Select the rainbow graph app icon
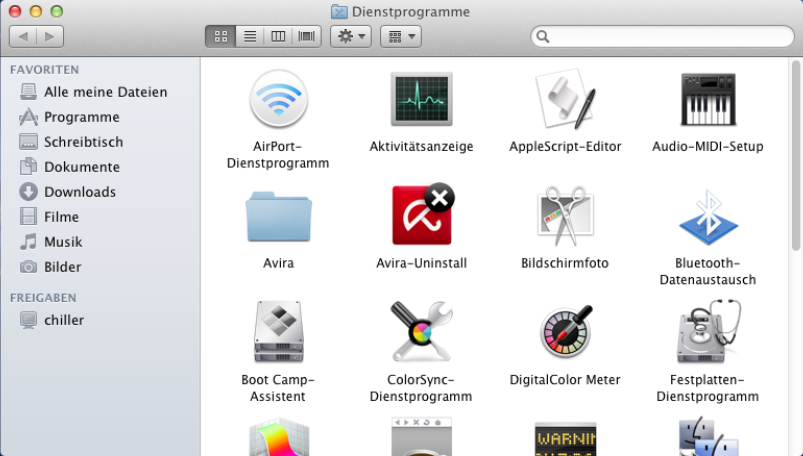This screenshot has width=803, height=456. tap(279, 437)
